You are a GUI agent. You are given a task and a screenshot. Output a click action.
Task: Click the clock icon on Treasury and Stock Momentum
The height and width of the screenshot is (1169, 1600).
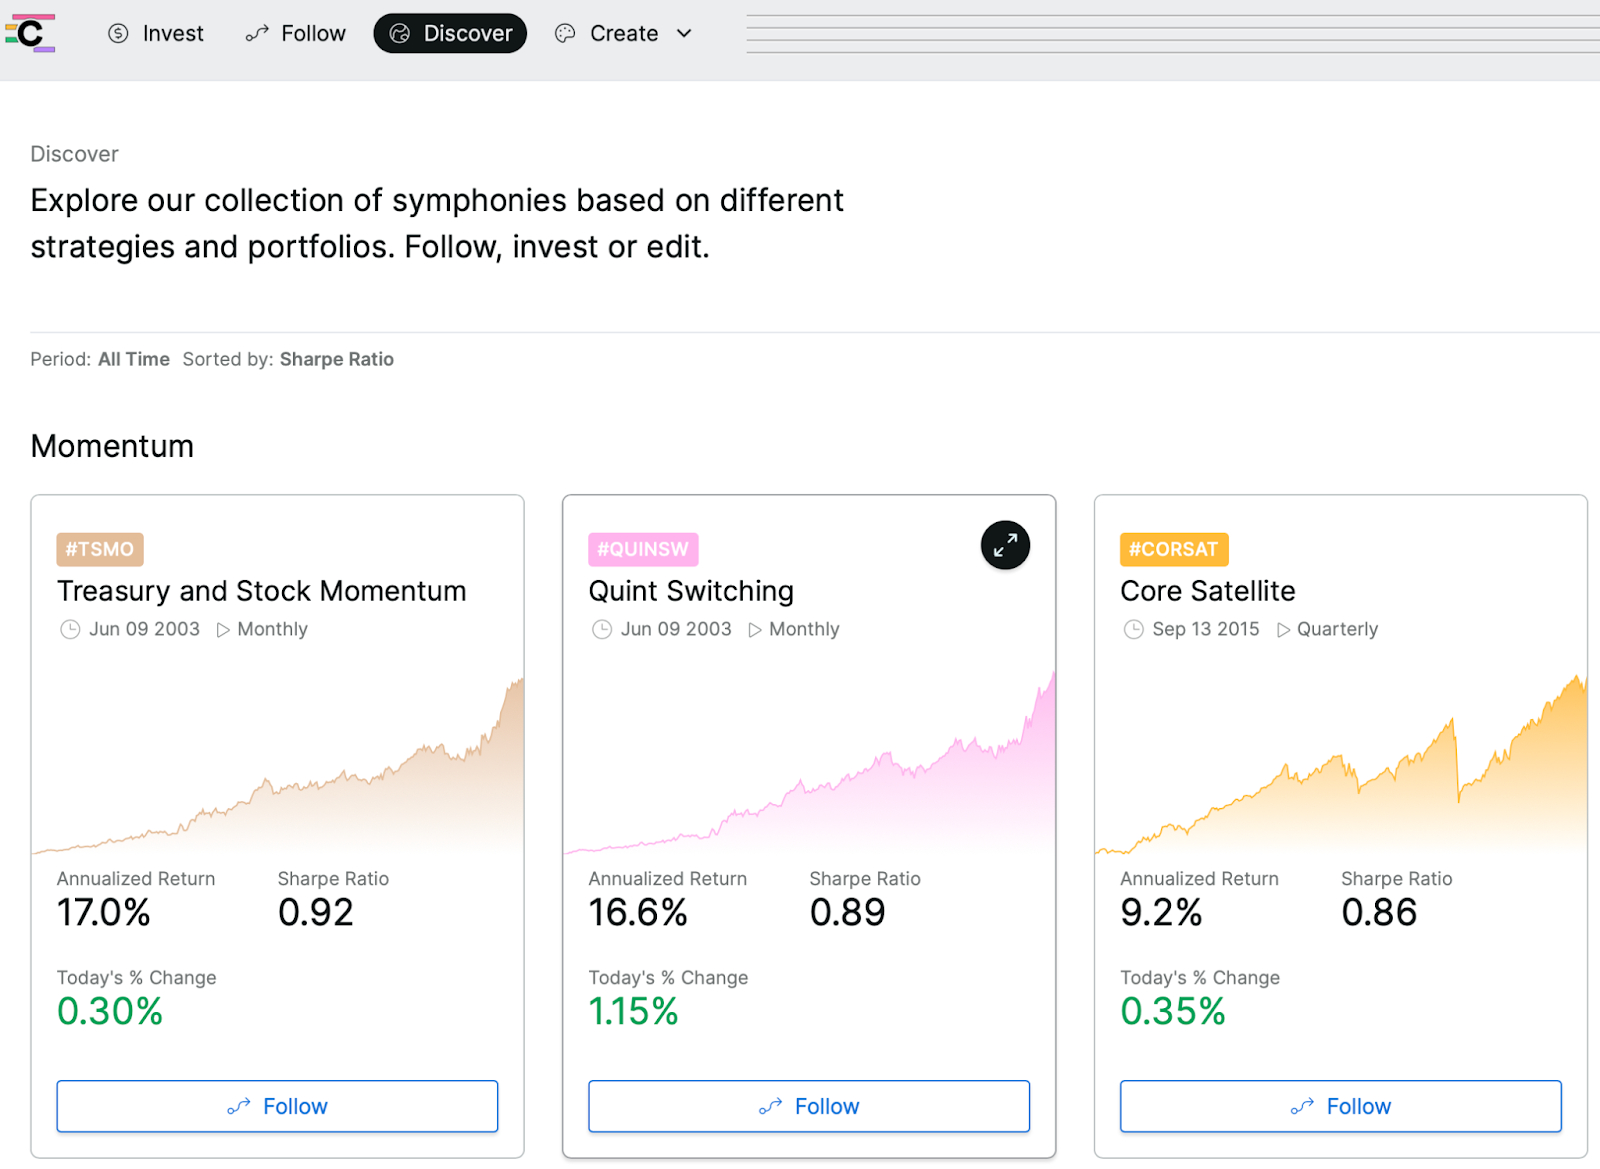pos(70,629)
